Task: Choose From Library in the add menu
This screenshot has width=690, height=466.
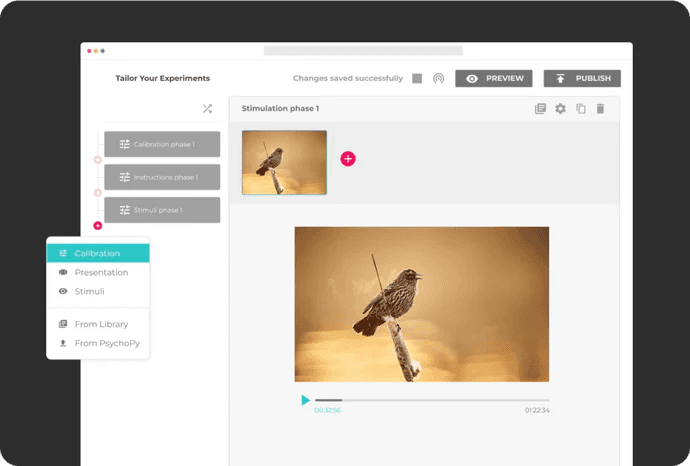Action: coord(98,324)
